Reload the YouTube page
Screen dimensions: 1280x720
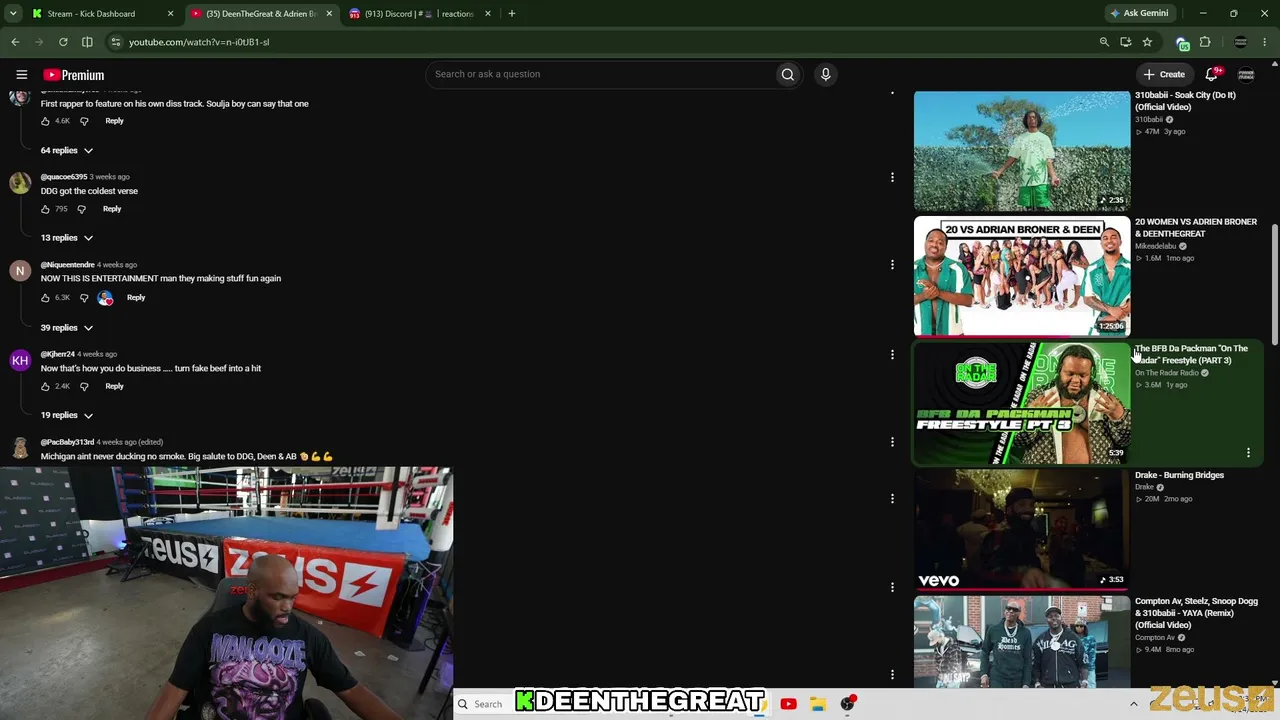coord(63,42)
